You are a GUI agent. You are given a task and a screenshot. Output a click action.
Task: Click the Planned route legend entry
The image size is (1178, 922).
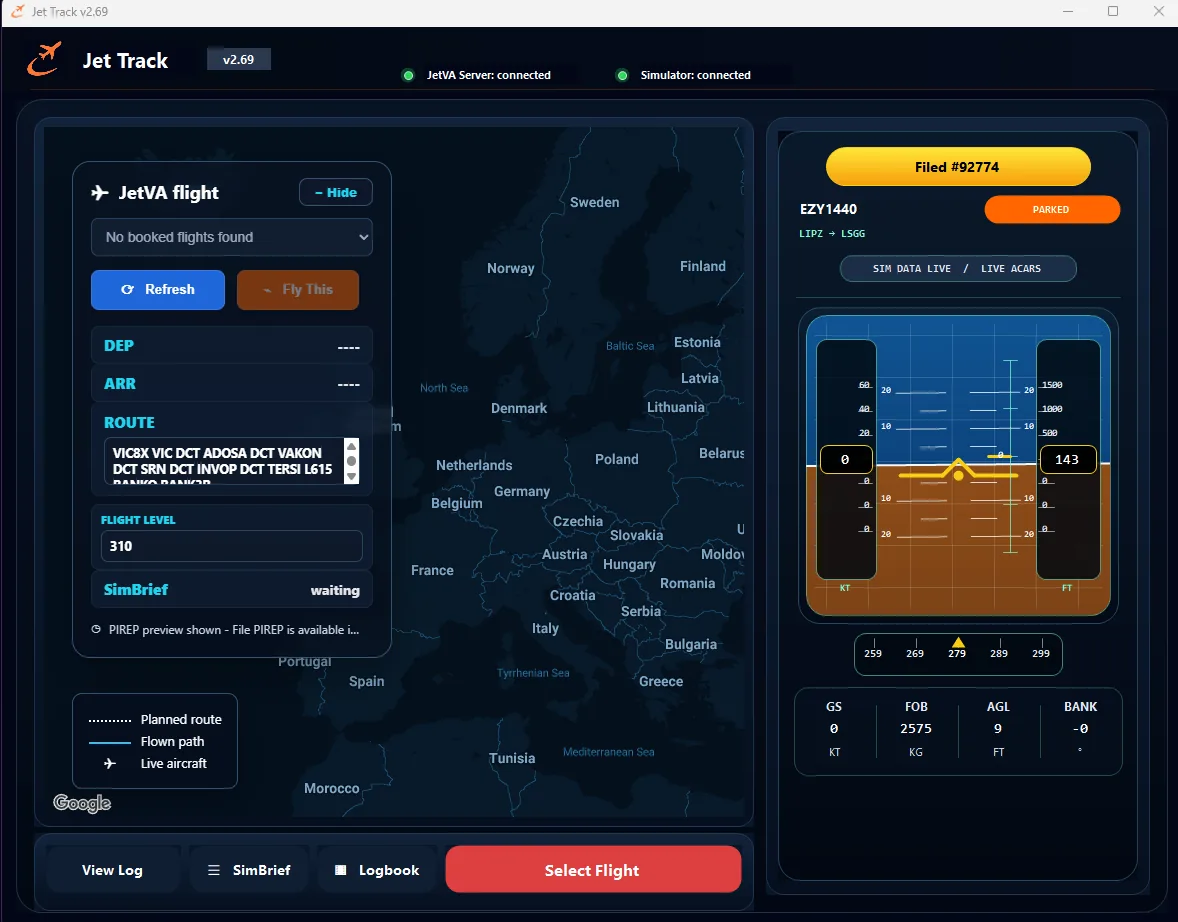pyautogui.click(x=156, y=720)
